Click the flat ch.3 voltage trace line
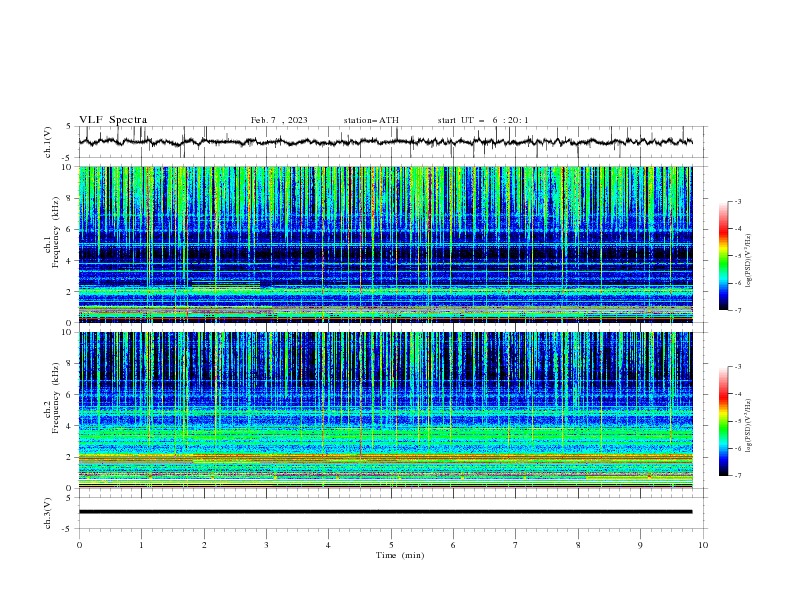The image size is (792, 612). [385, 512]
